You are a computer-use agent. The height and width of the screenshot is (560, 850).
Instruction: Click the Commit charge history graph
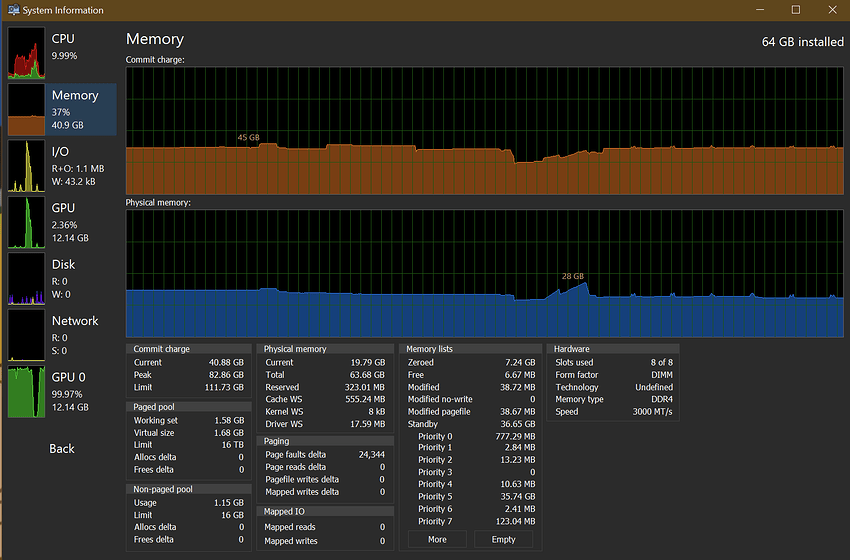tap(484, 129)
